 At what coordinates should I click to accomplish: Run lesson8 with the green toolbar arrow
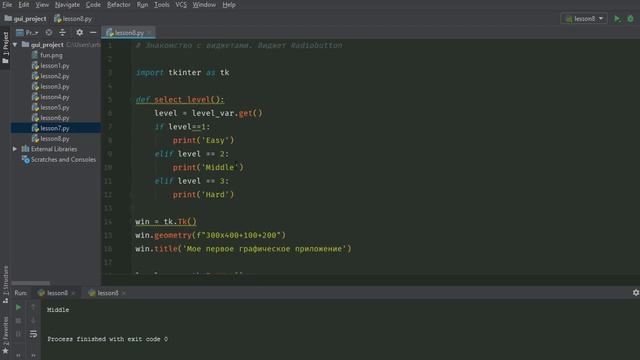tap(618, 19)
